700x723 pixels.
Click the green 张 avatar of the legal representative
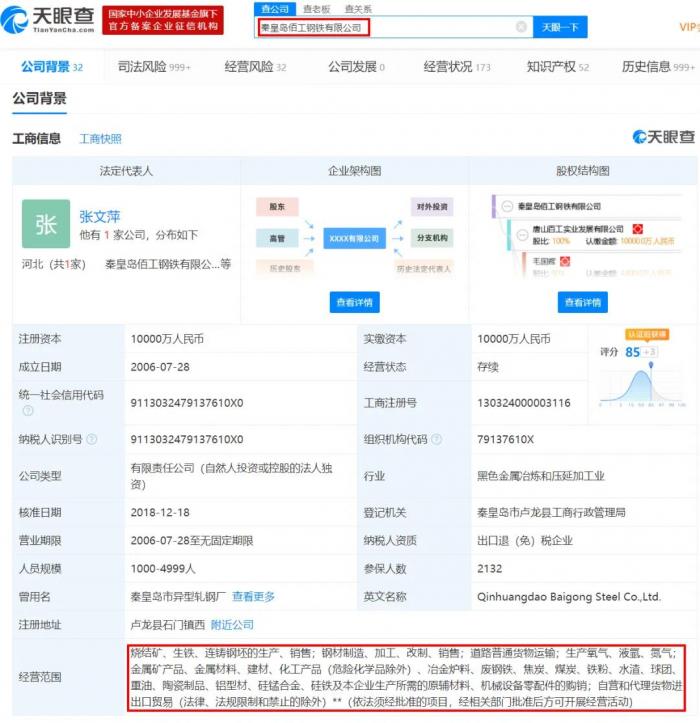point(46,224)
